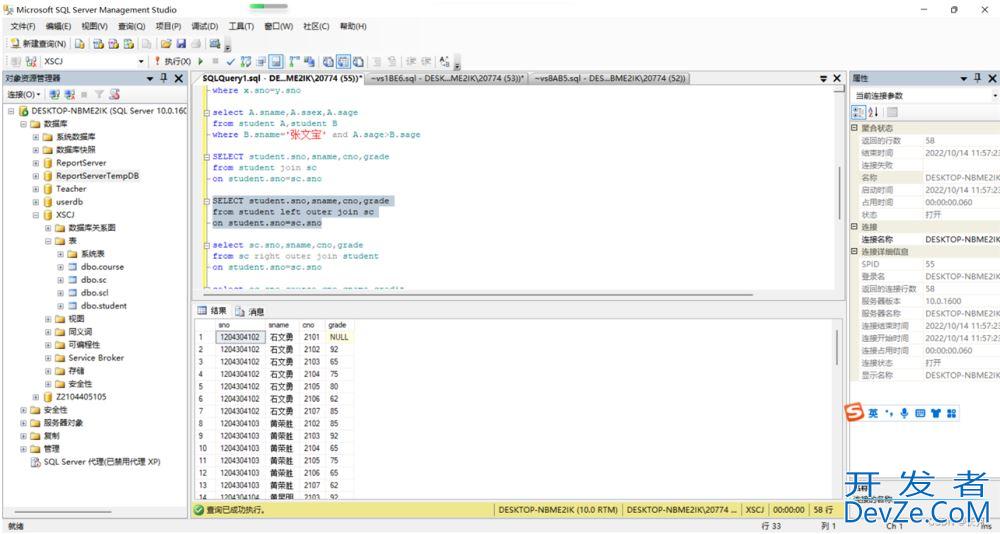
Task: Click the grade column header
Action: (x=337, y=325)
